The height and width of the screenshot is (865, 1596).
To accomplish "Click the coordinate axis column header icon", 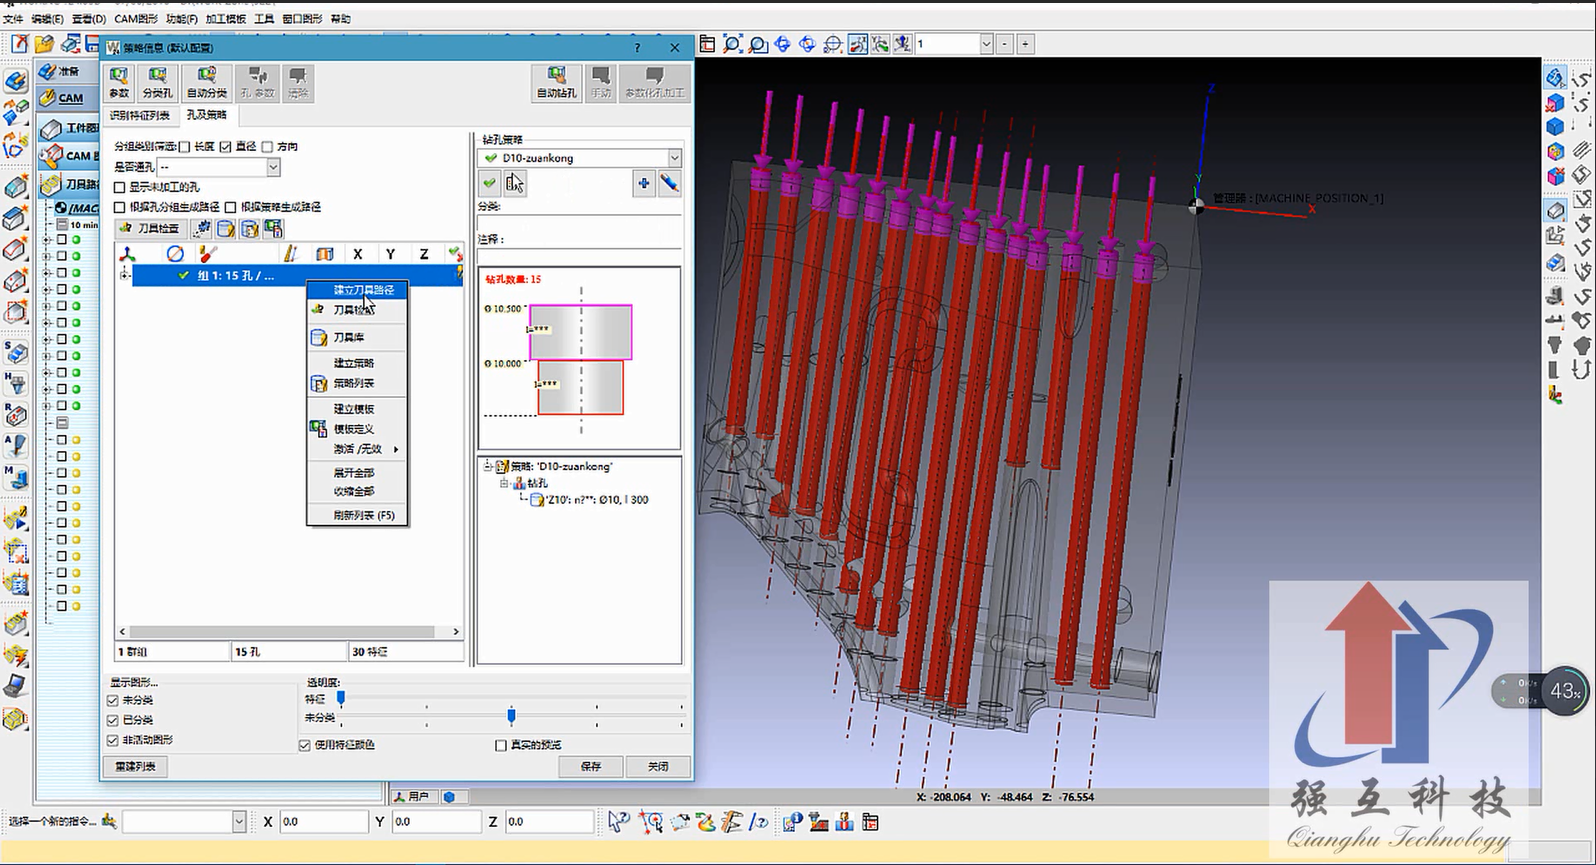I will pos(128,254).
